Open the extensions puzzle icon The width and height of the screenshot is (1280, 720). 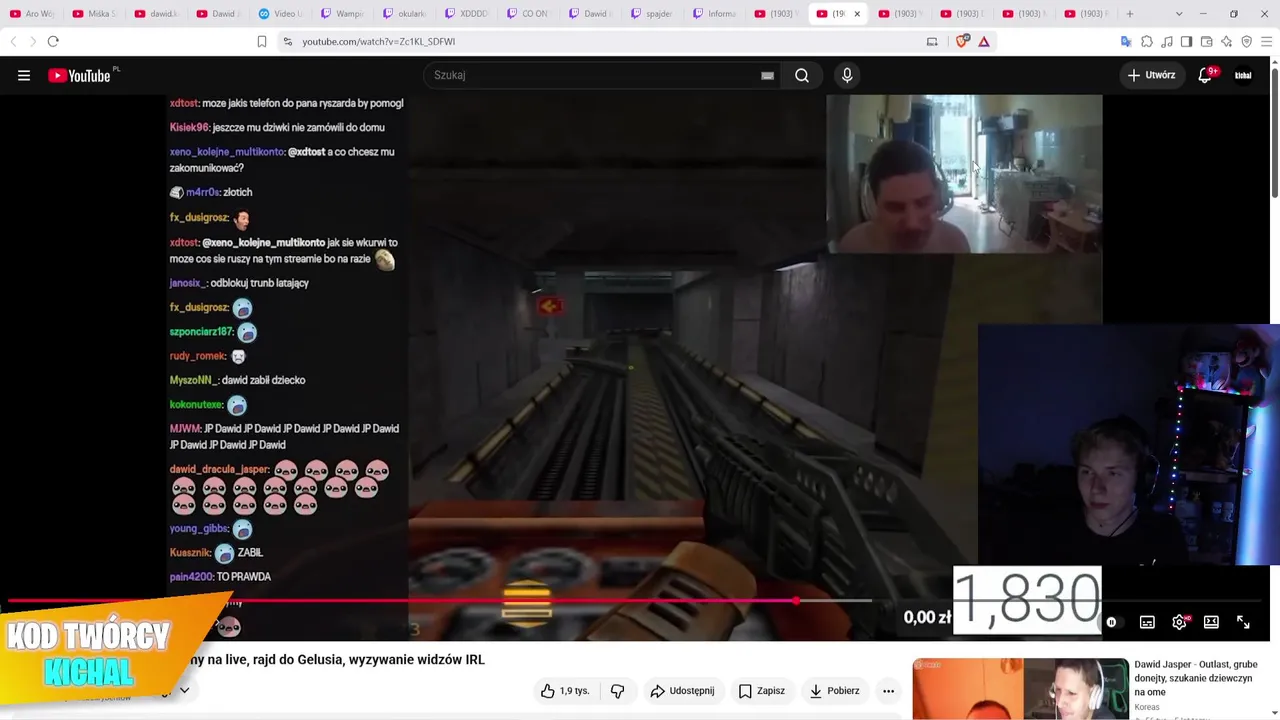[x=1147, y=41]
